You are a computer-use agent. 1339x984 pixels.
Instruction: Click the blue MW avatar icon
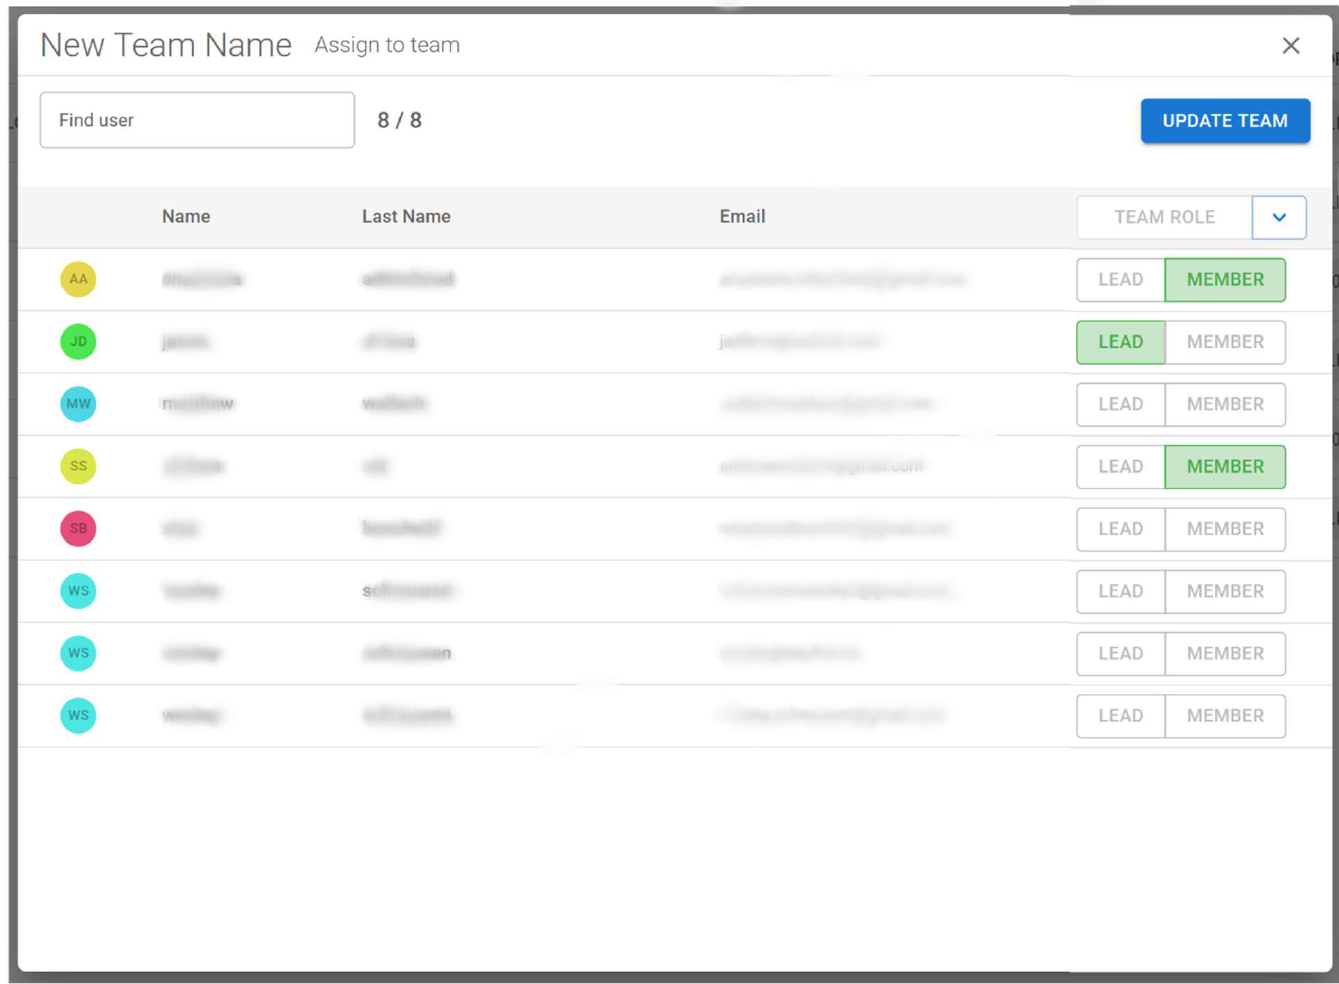point(78,404)
